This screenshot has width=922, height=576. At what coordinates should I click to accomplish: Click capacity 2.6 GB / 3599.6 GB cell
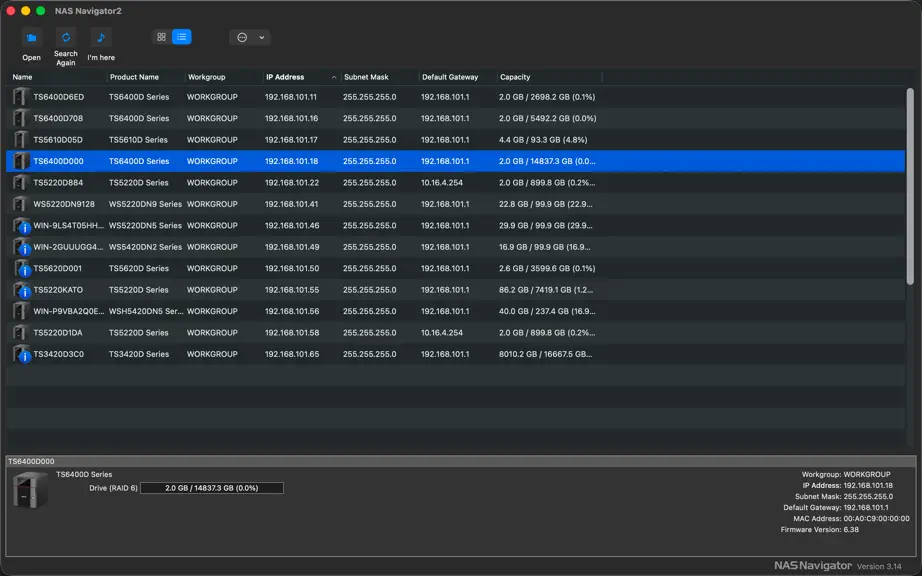[x=547, y=269]
